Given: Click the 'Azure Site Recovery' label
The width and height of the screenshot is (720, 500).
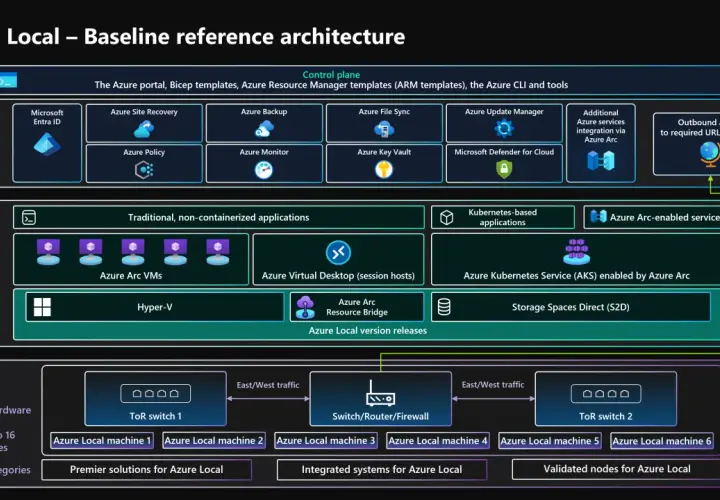Looking at the screenshot, I should pyautogui.click(x=144, y=112).
